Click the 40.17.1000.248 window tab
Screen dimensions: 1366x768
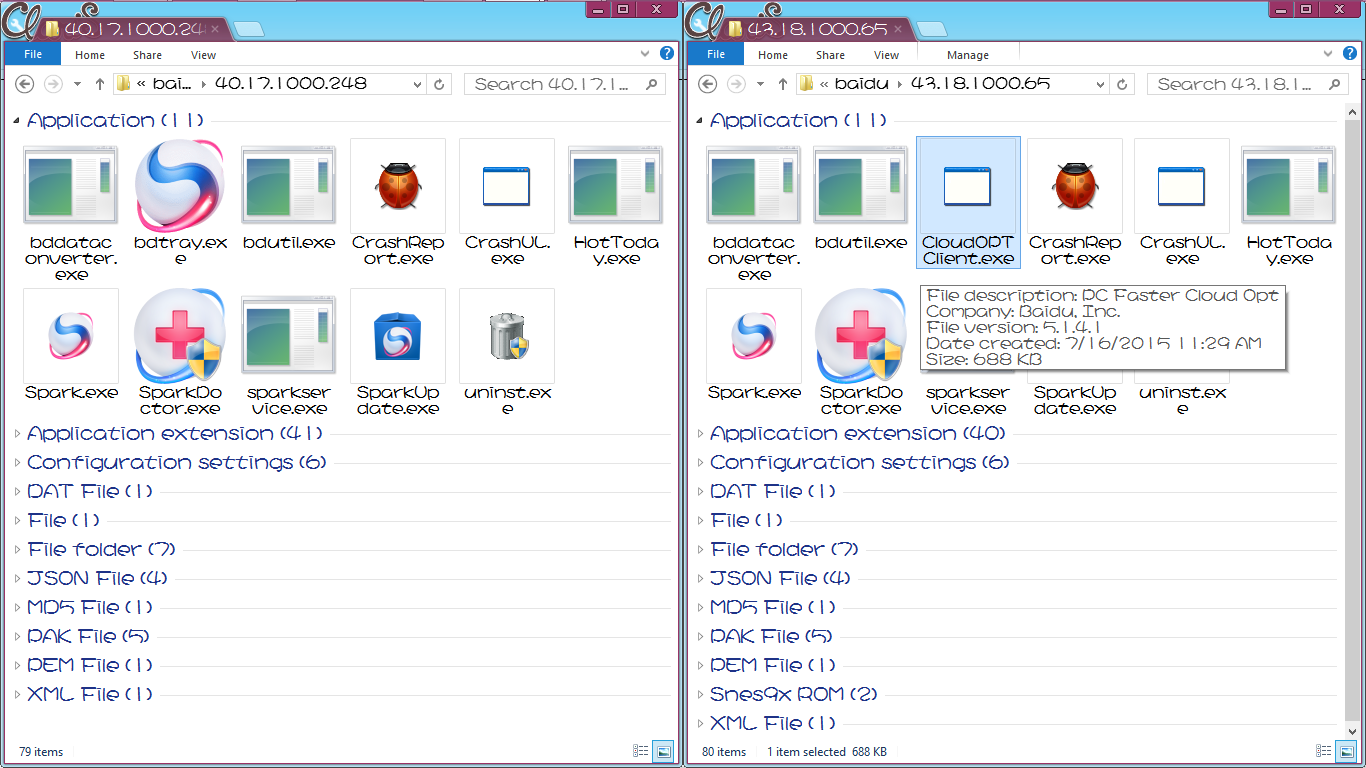tap(134, 29)
